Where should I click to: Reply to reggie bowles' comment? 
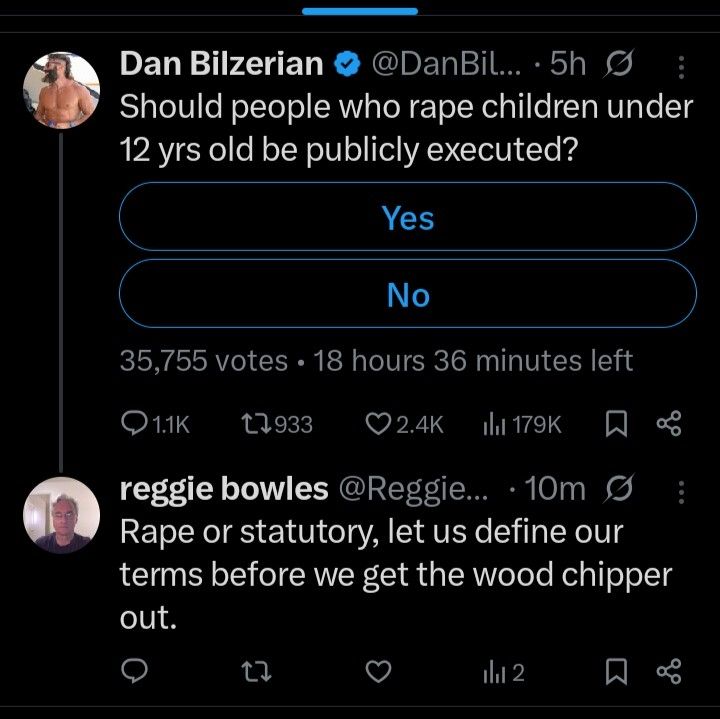coord(134,673)
